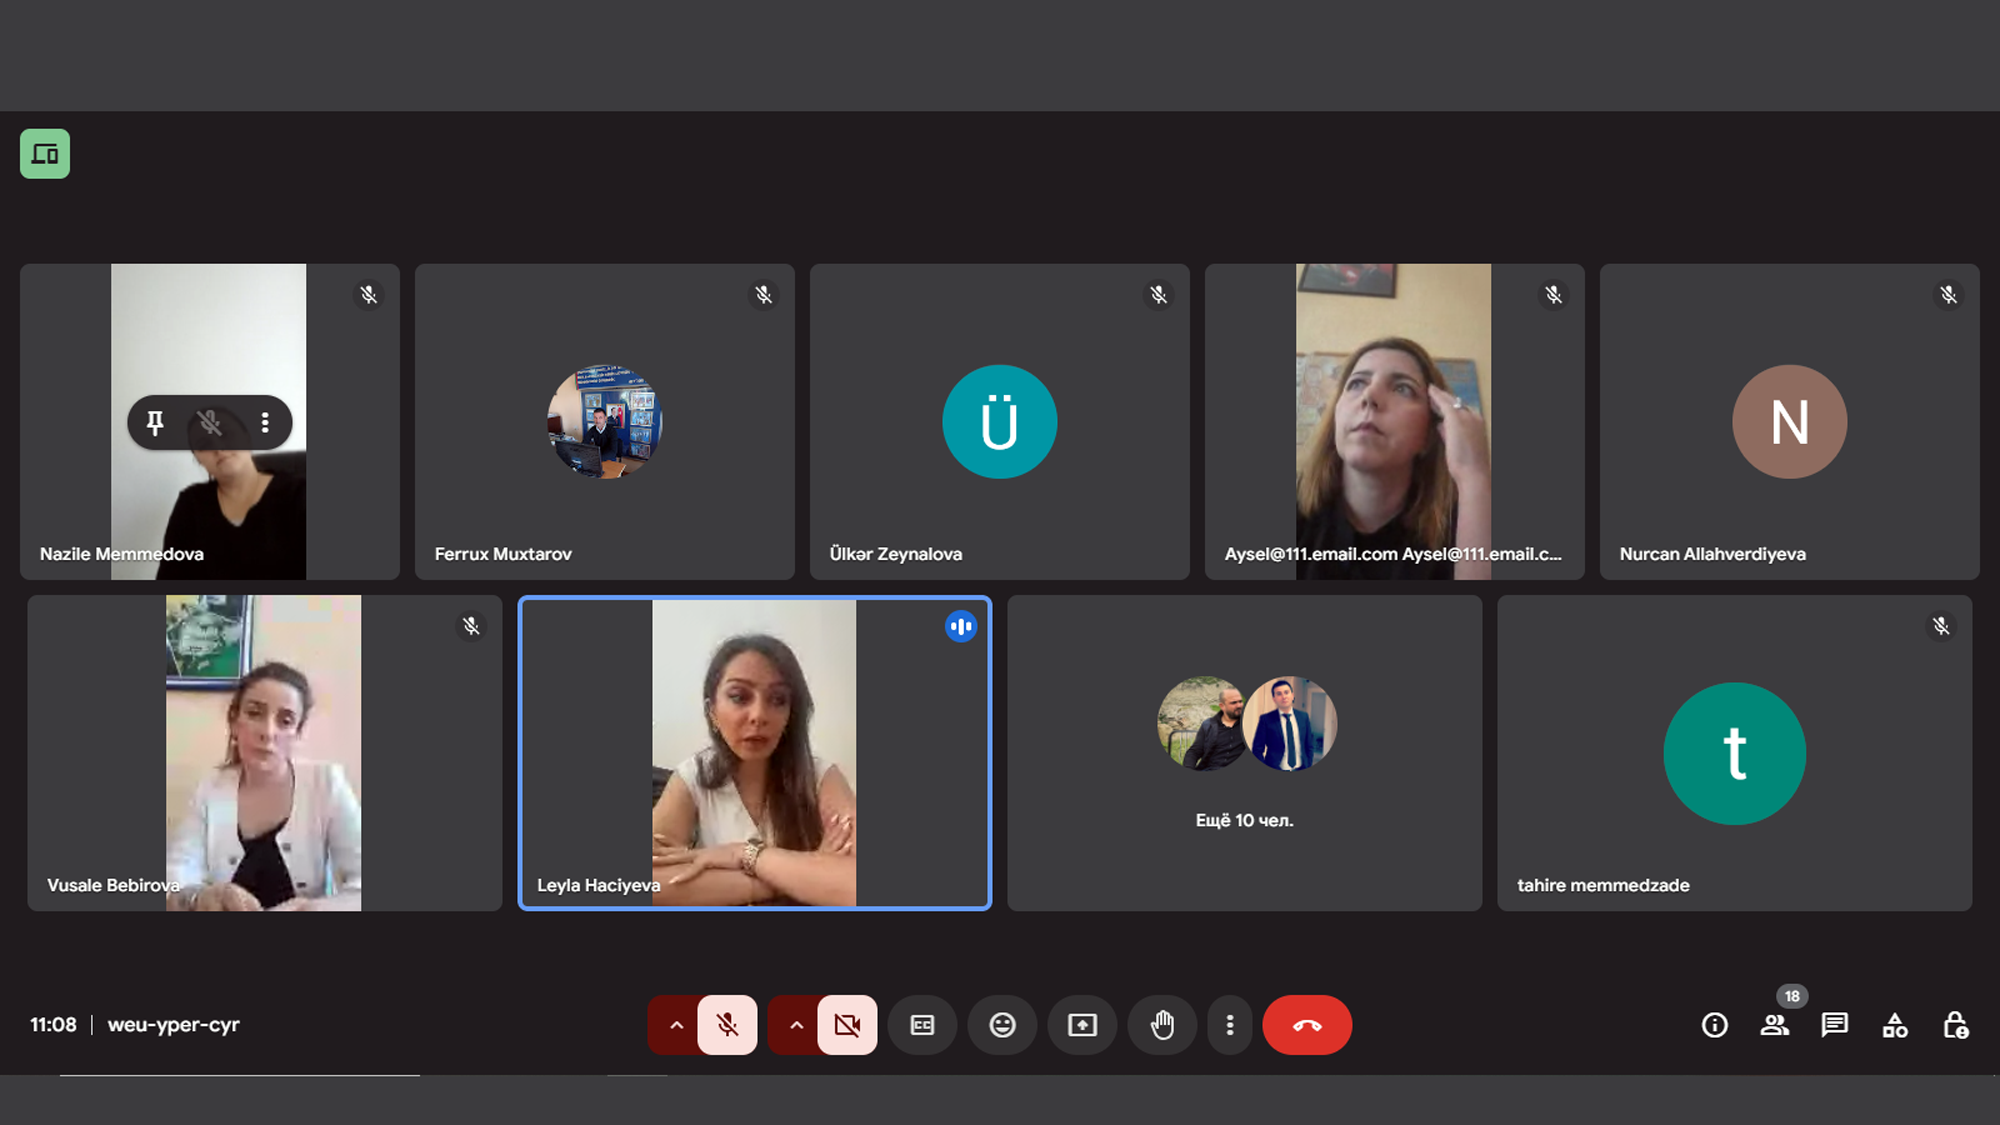Image resolution: width=2000 pixels, height=1125 pixels.
Task: Show the participants list with 18 badge
Action: tap(1775, 1025)
